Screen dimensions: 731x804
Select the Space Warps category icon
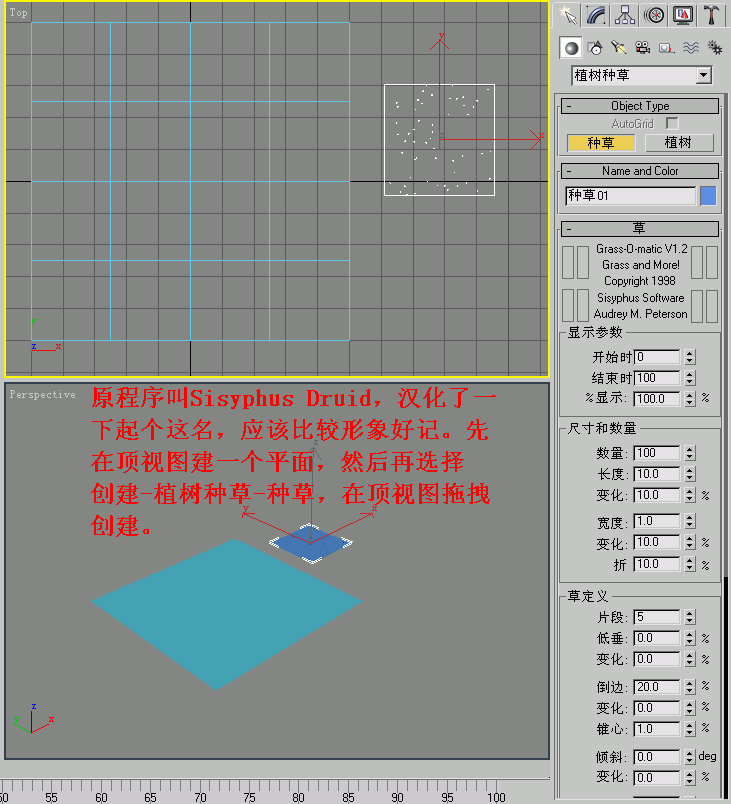691,48
